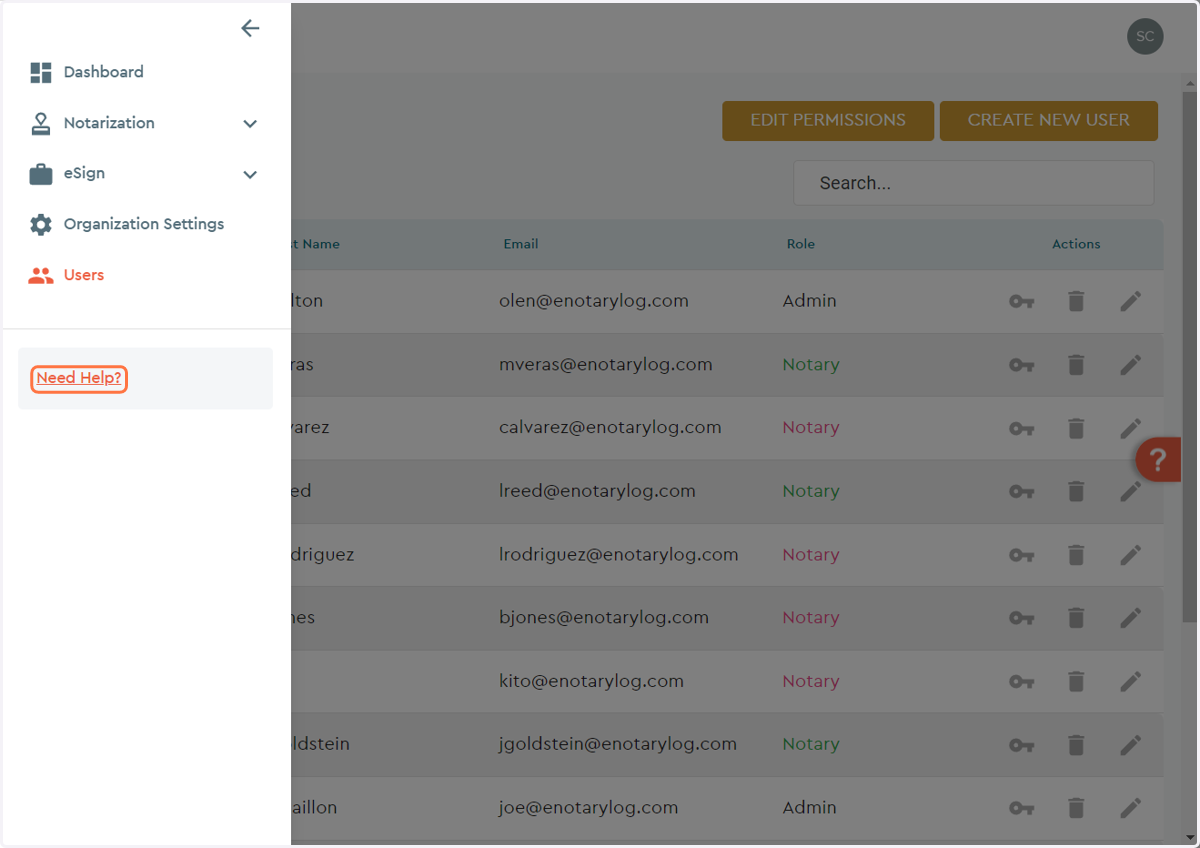The height and width of the screenshot is (848, 1200).
Task: Delete user kito@enotarylog.com via trash icon
Action: [x=1076, y=681]
